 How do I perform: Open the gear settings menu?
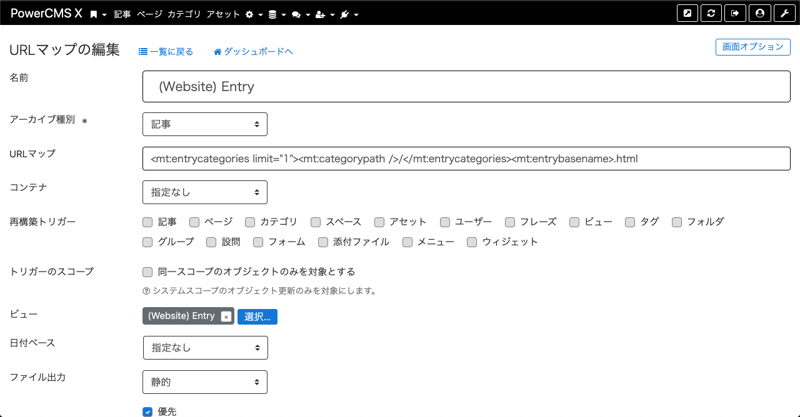(x=252, y=15)
